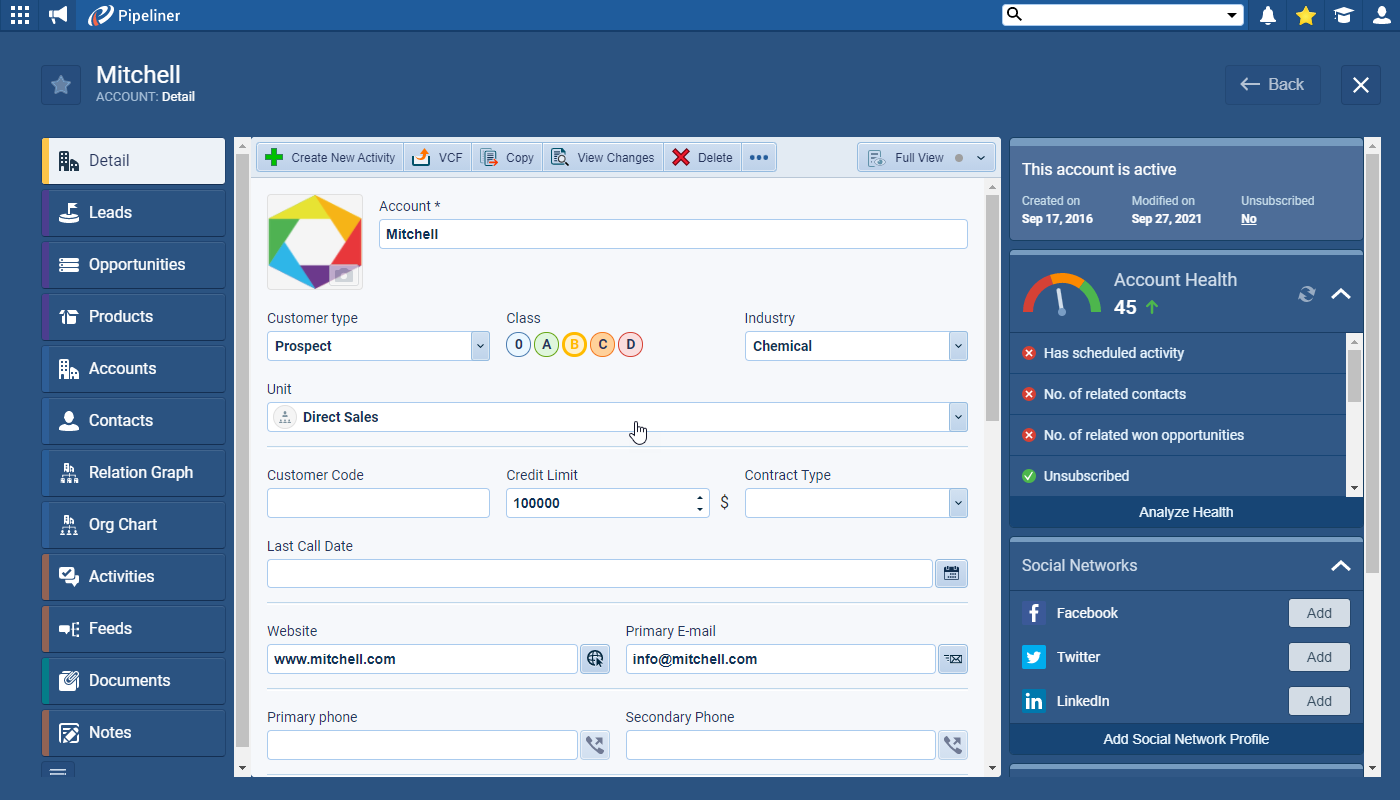This screenshot has width=1400, height=800.
Task: Open website via globe icon next to Website
Action: tap(595, 659)
